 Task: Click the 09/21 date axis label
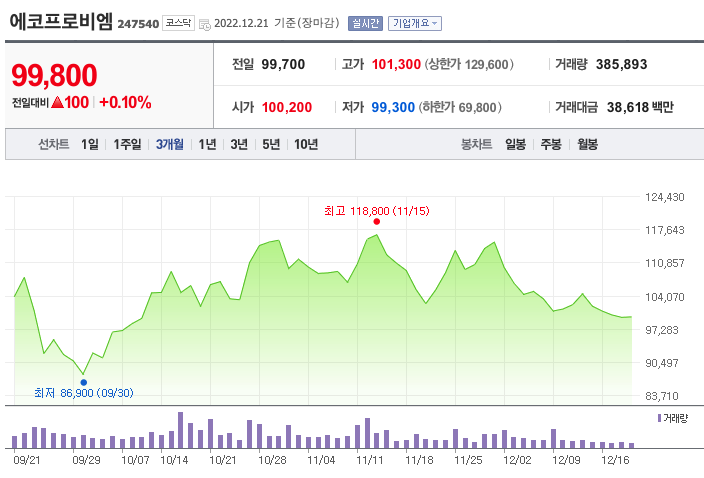(26, 460)
